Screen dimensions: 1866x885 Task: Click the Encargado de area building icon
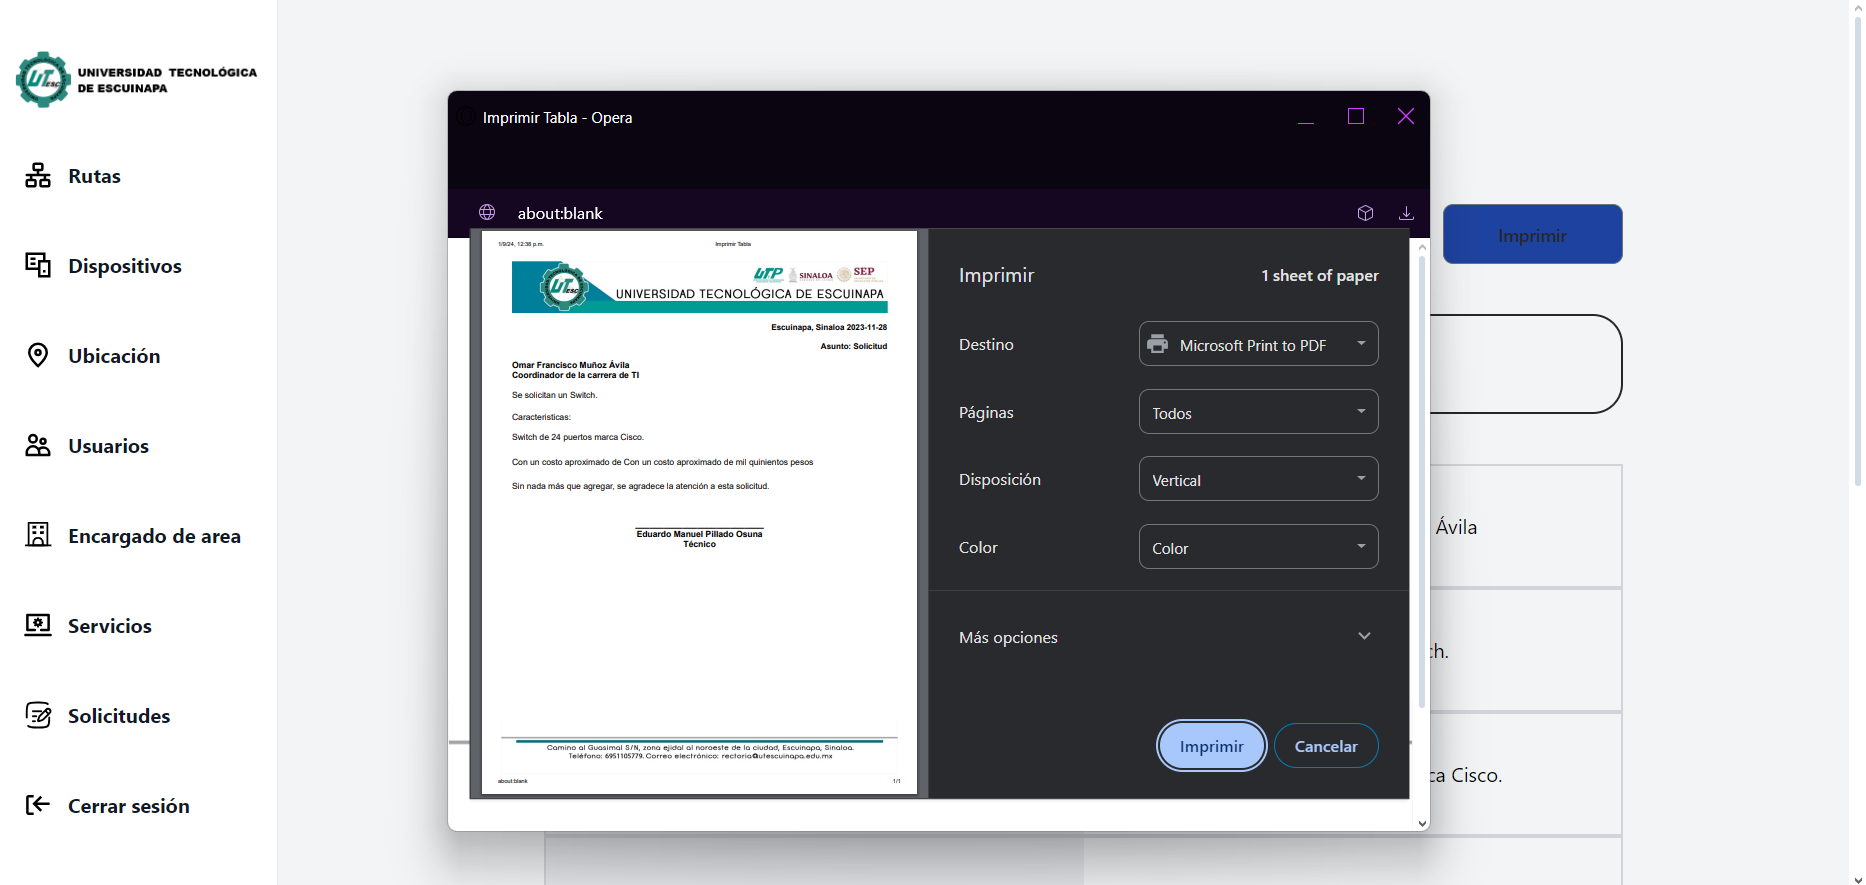(x=38, y=535)
